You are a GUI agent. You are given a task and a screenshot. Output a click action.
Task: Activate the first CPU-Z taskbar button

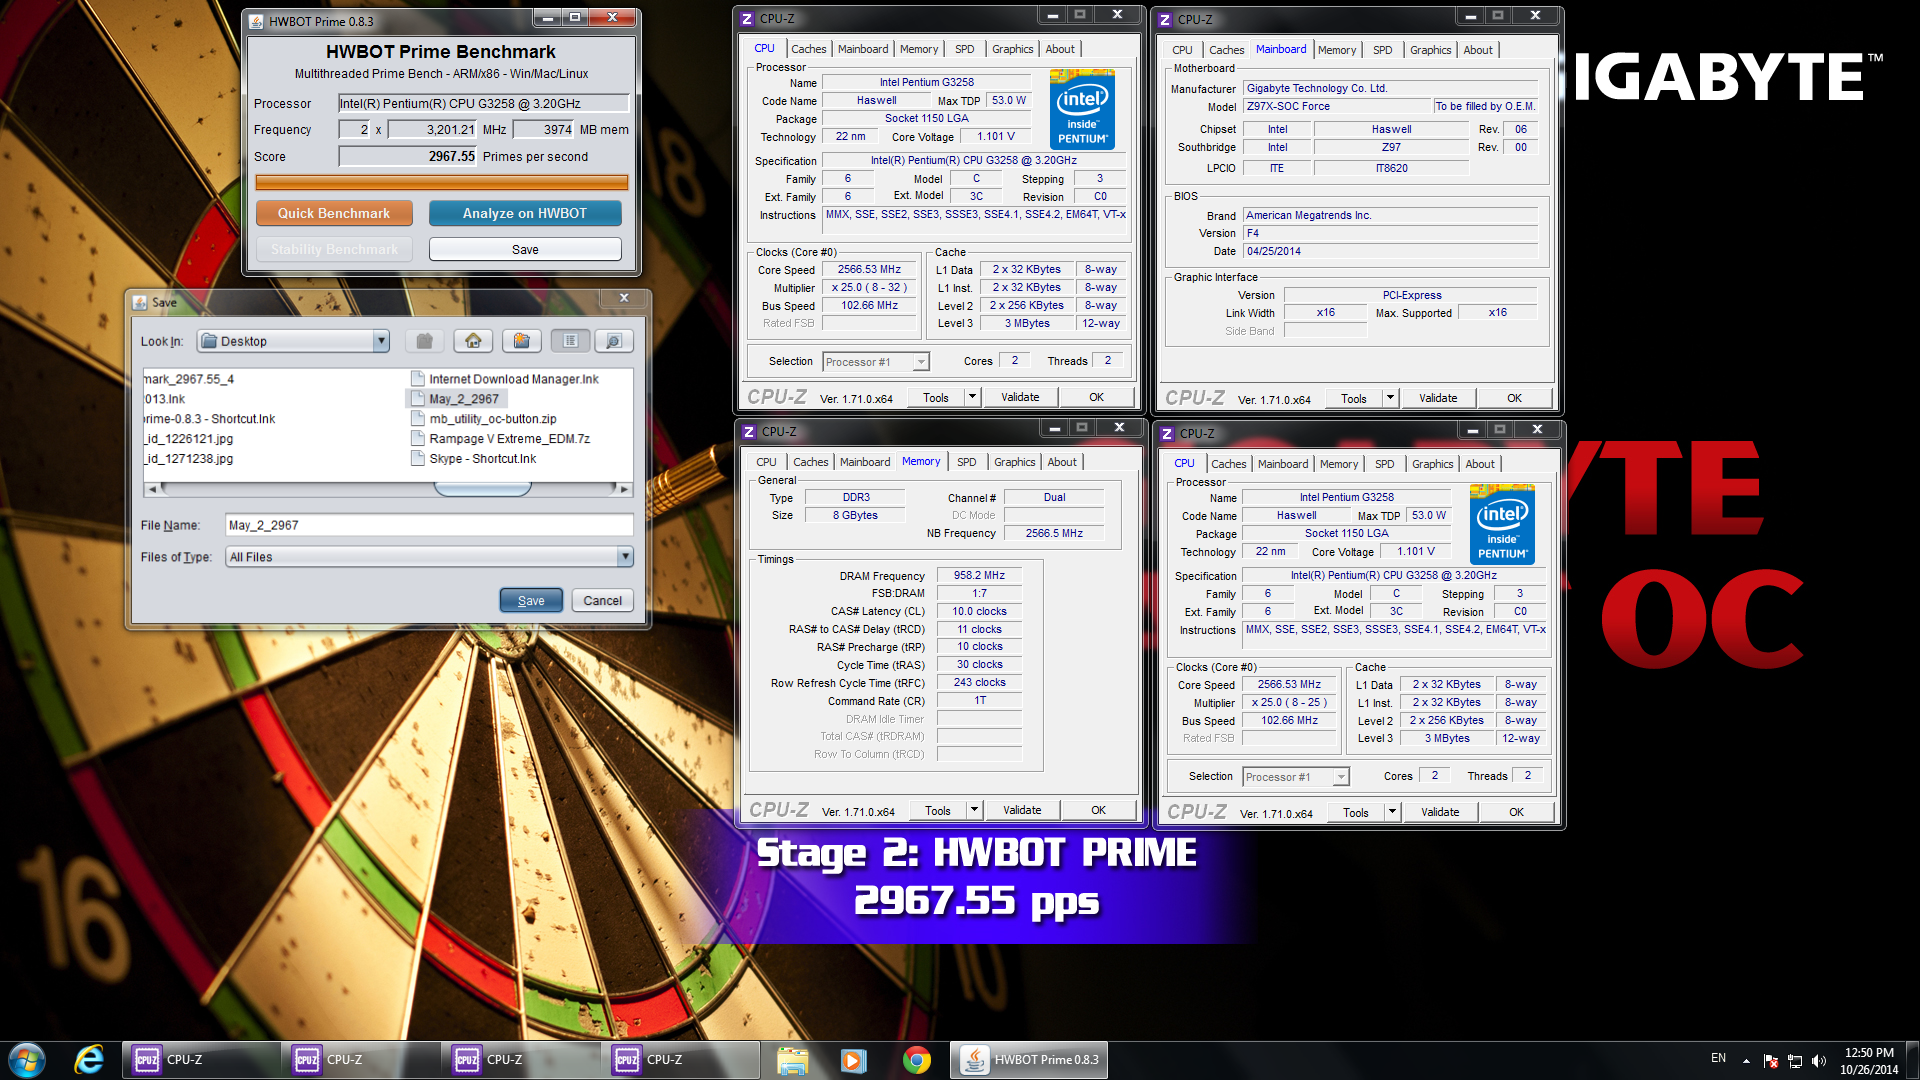pos(202,1059)
